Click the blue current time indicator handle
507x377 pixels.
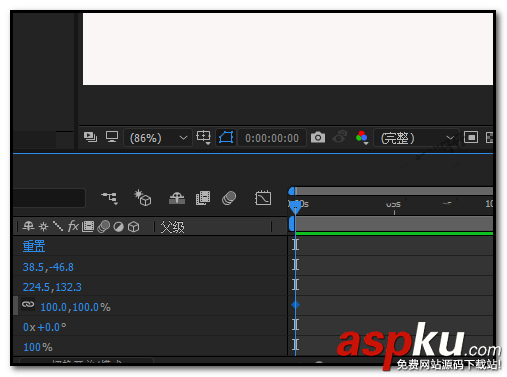[x=295, y=207]
